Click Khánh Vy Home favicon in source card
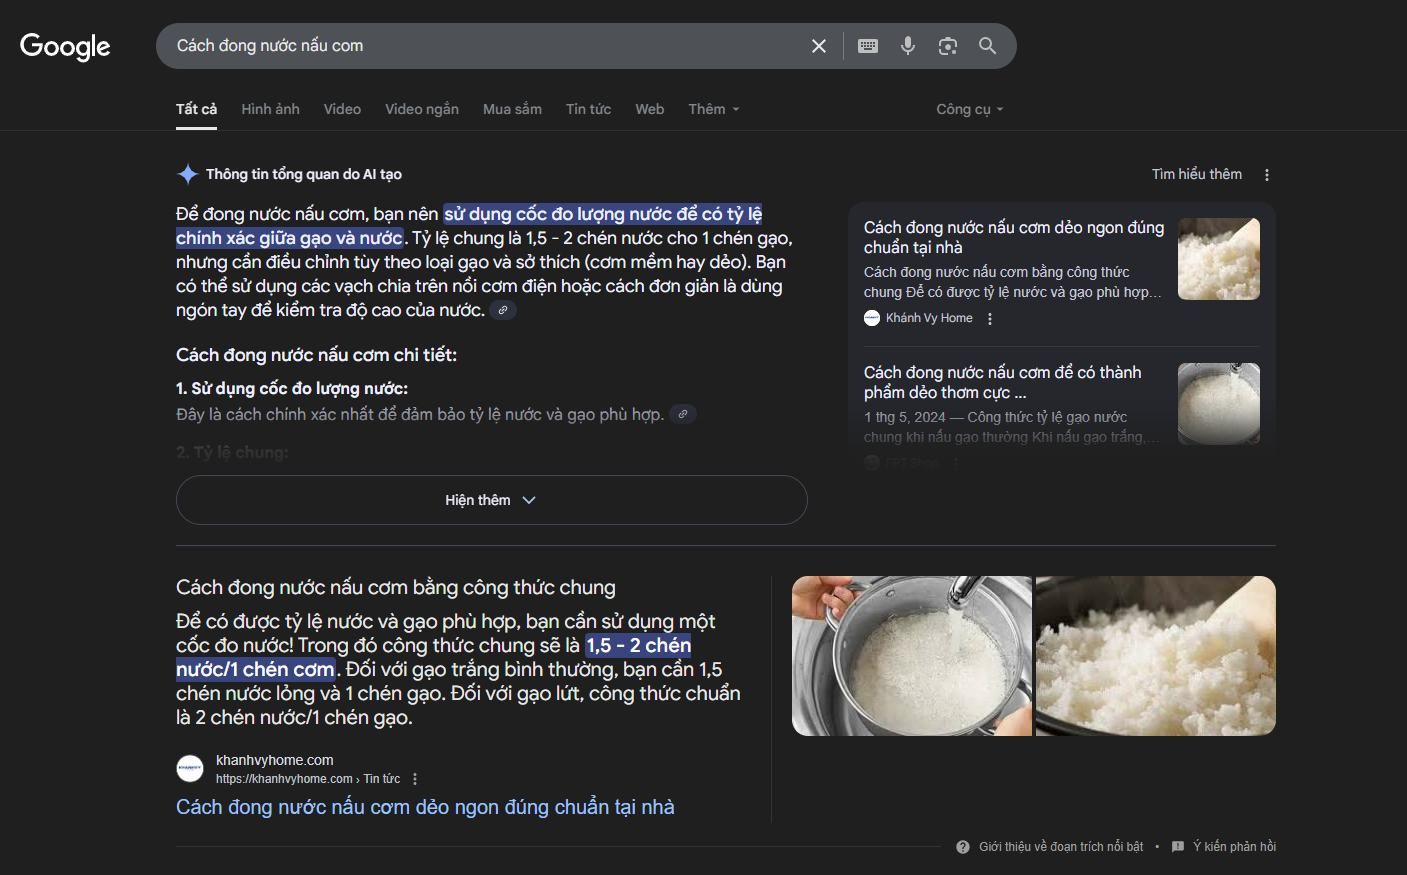Screen dimensions: 1407x875 tap(872, 318)
